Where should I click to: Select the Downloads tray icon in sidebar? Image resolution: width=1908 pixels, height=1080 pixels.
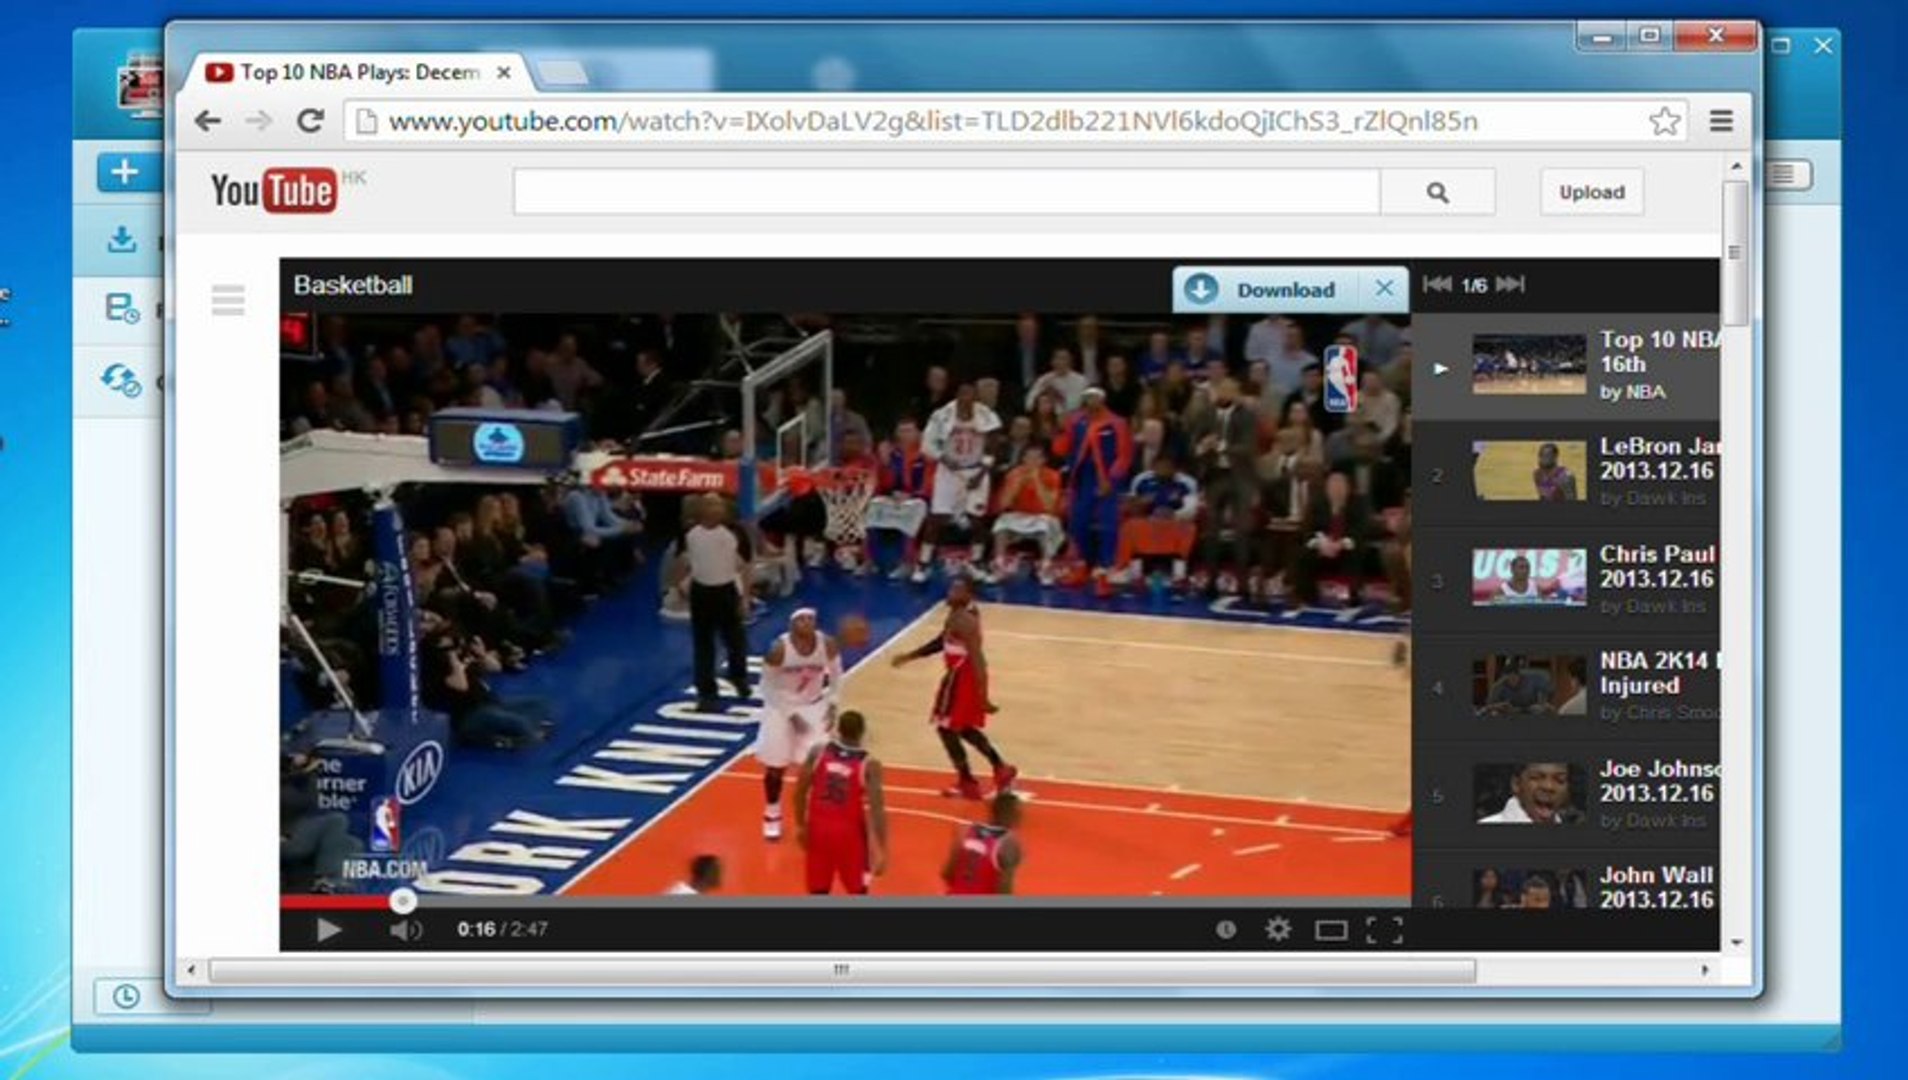120,240
